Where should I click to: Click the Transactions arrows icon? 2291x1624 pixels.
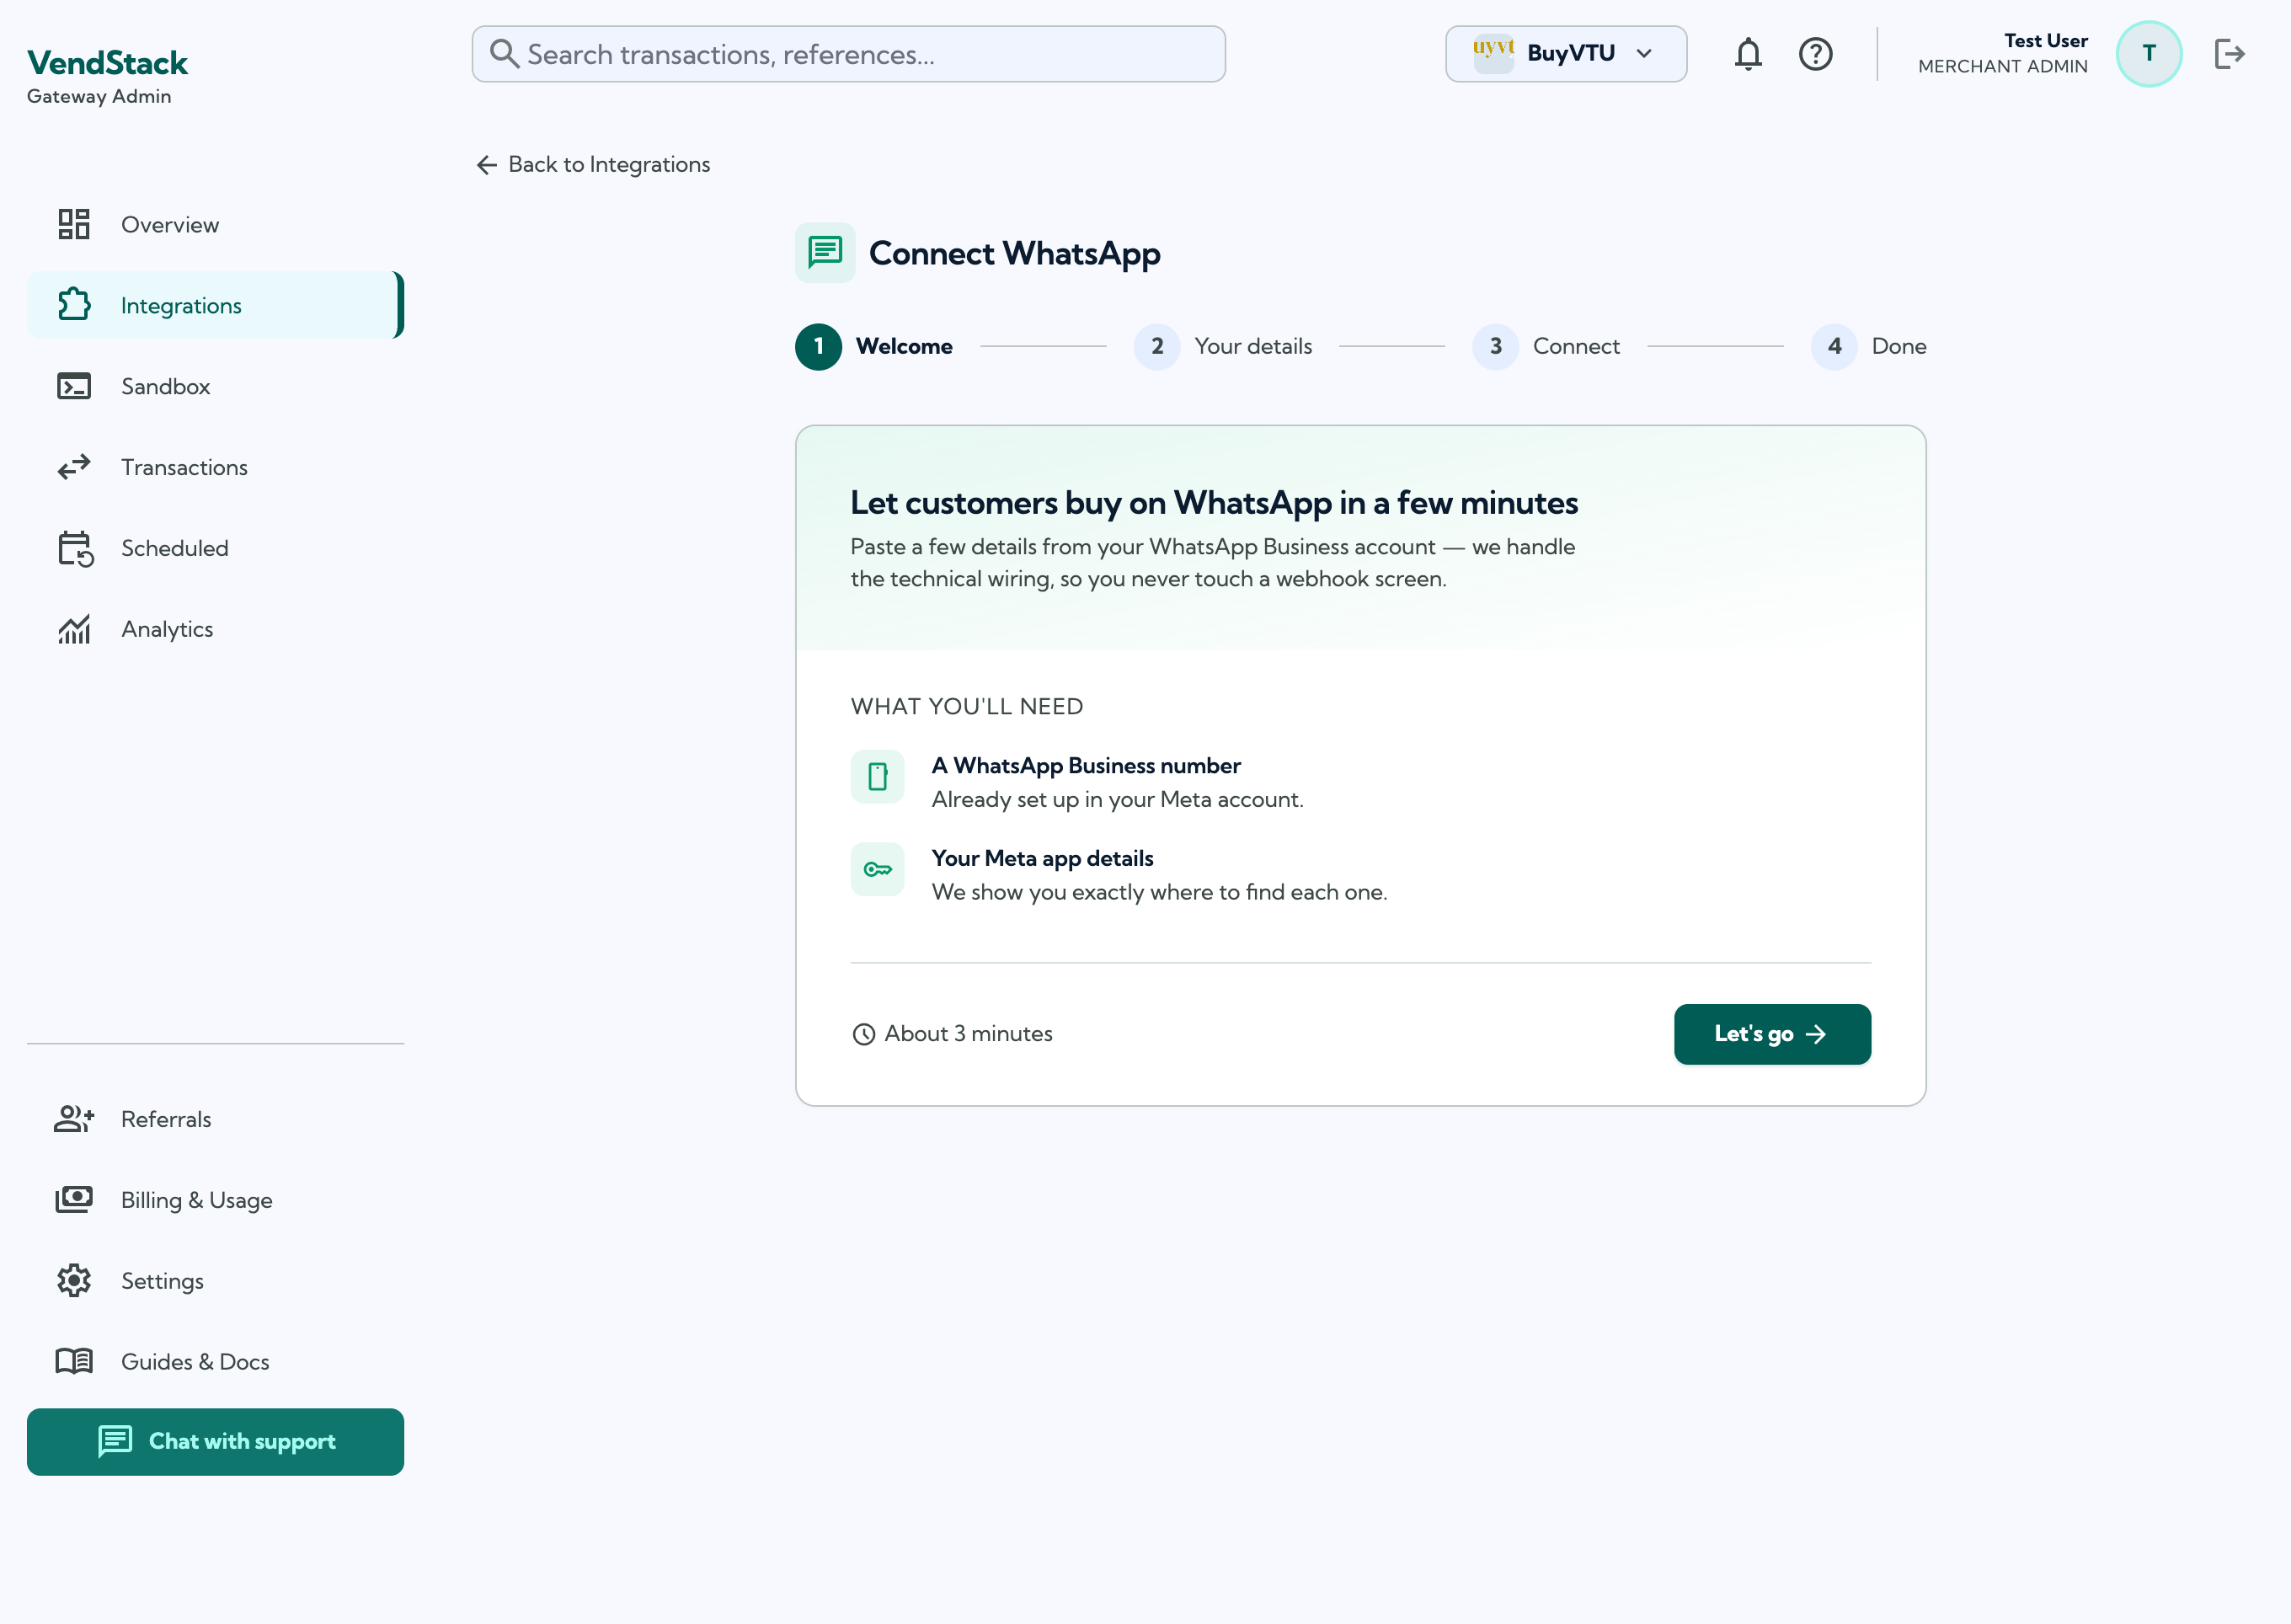(74, 467)
